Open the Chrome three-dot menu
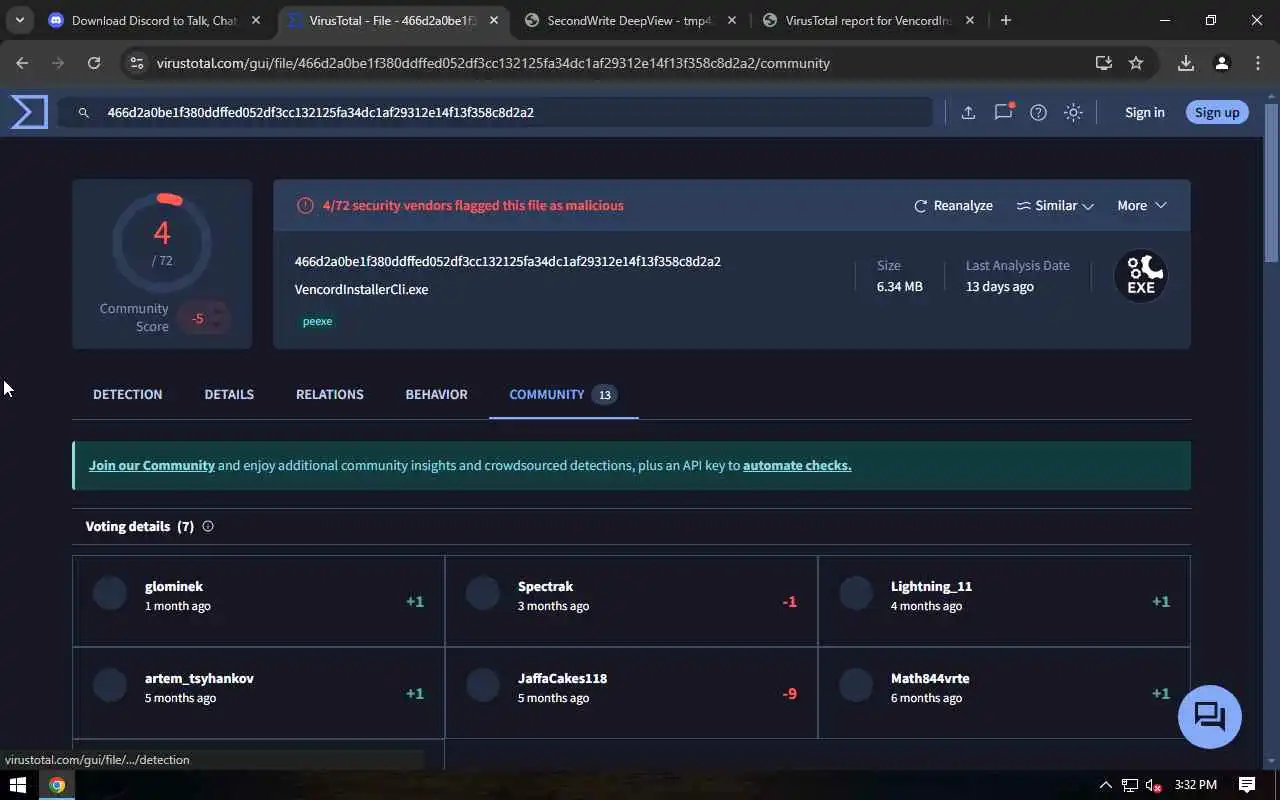 point(1258,63)
